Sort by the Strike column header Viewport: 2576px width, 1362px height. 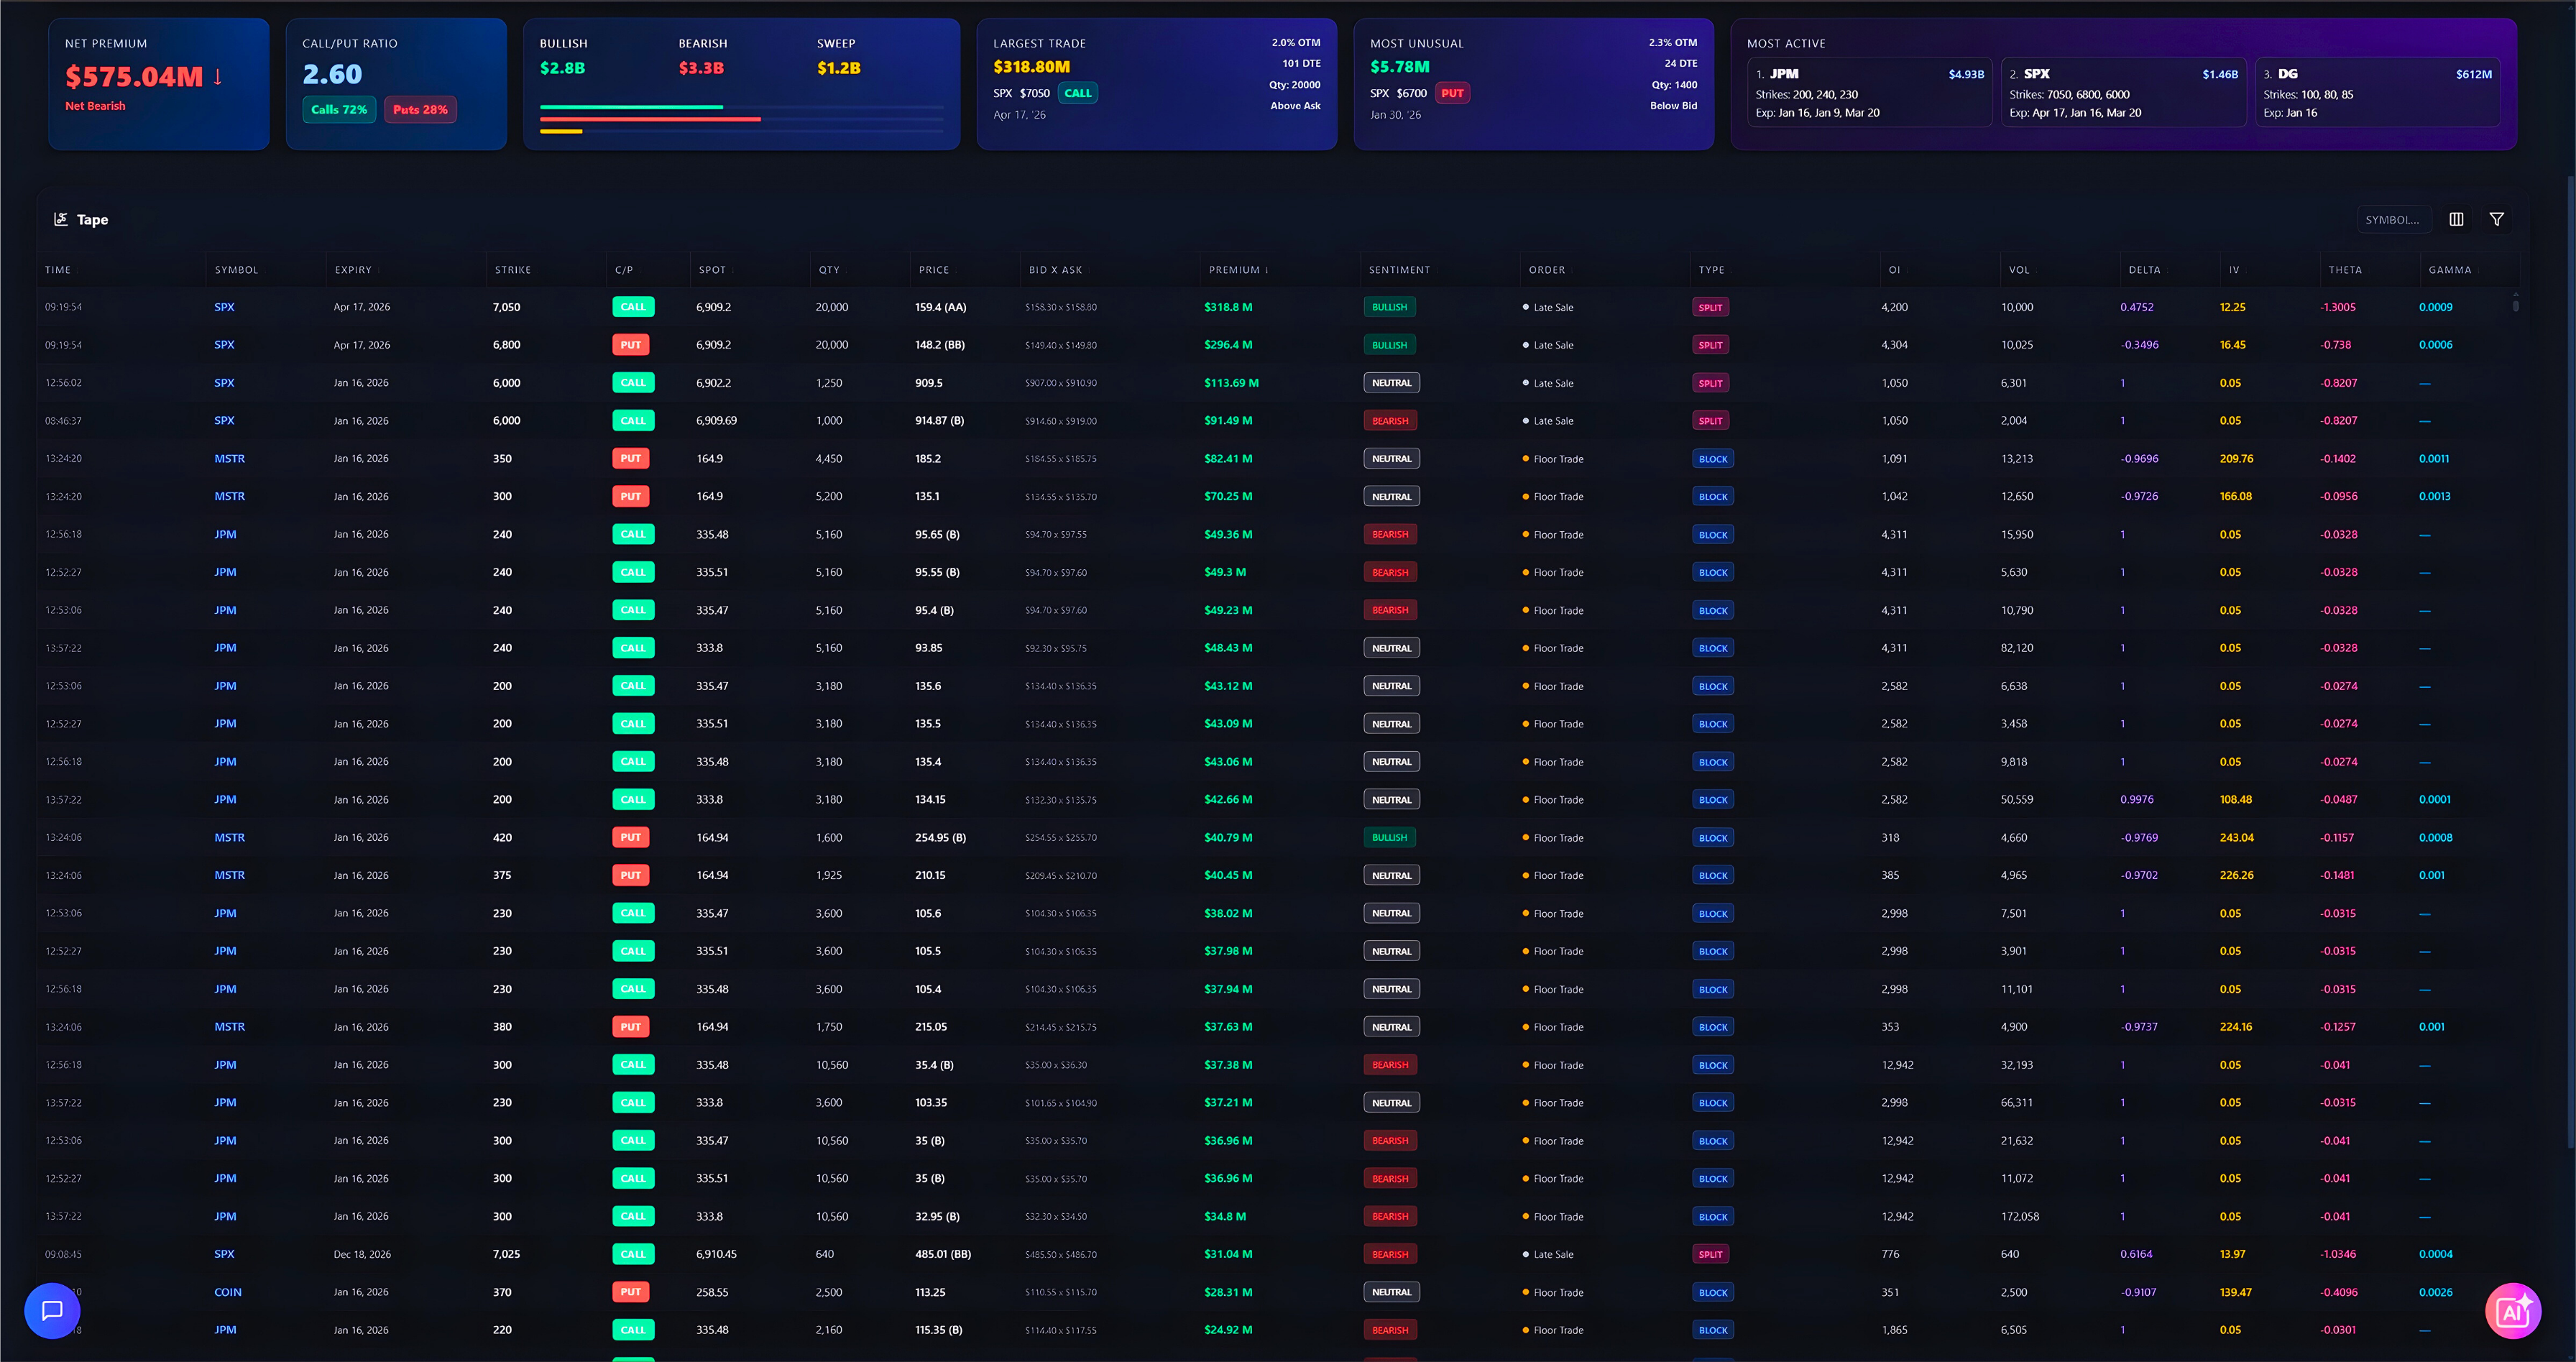click(513, 270)
